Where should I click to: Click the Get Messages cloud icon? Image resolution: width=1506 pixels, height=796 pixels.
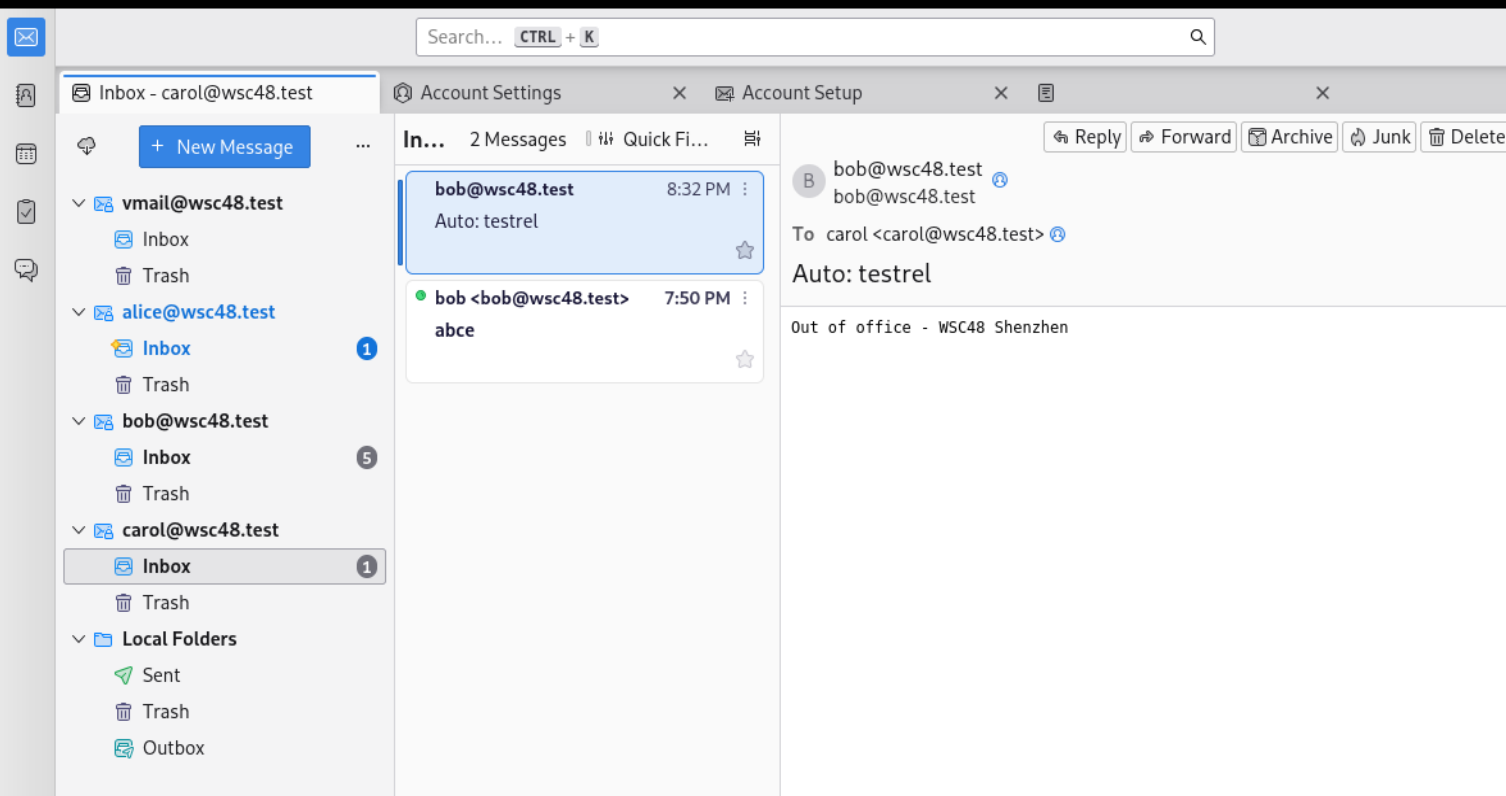[x=87, y=147]
